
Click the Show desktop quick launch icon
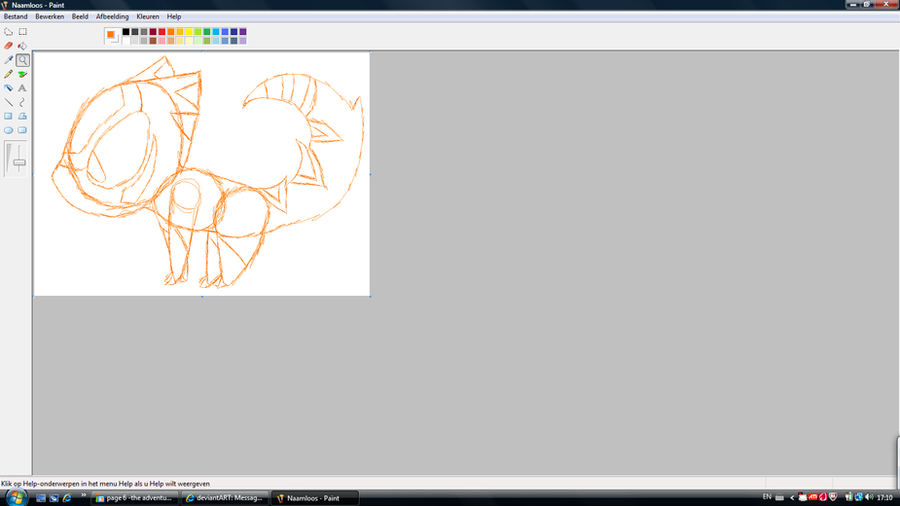coord(41,498)
